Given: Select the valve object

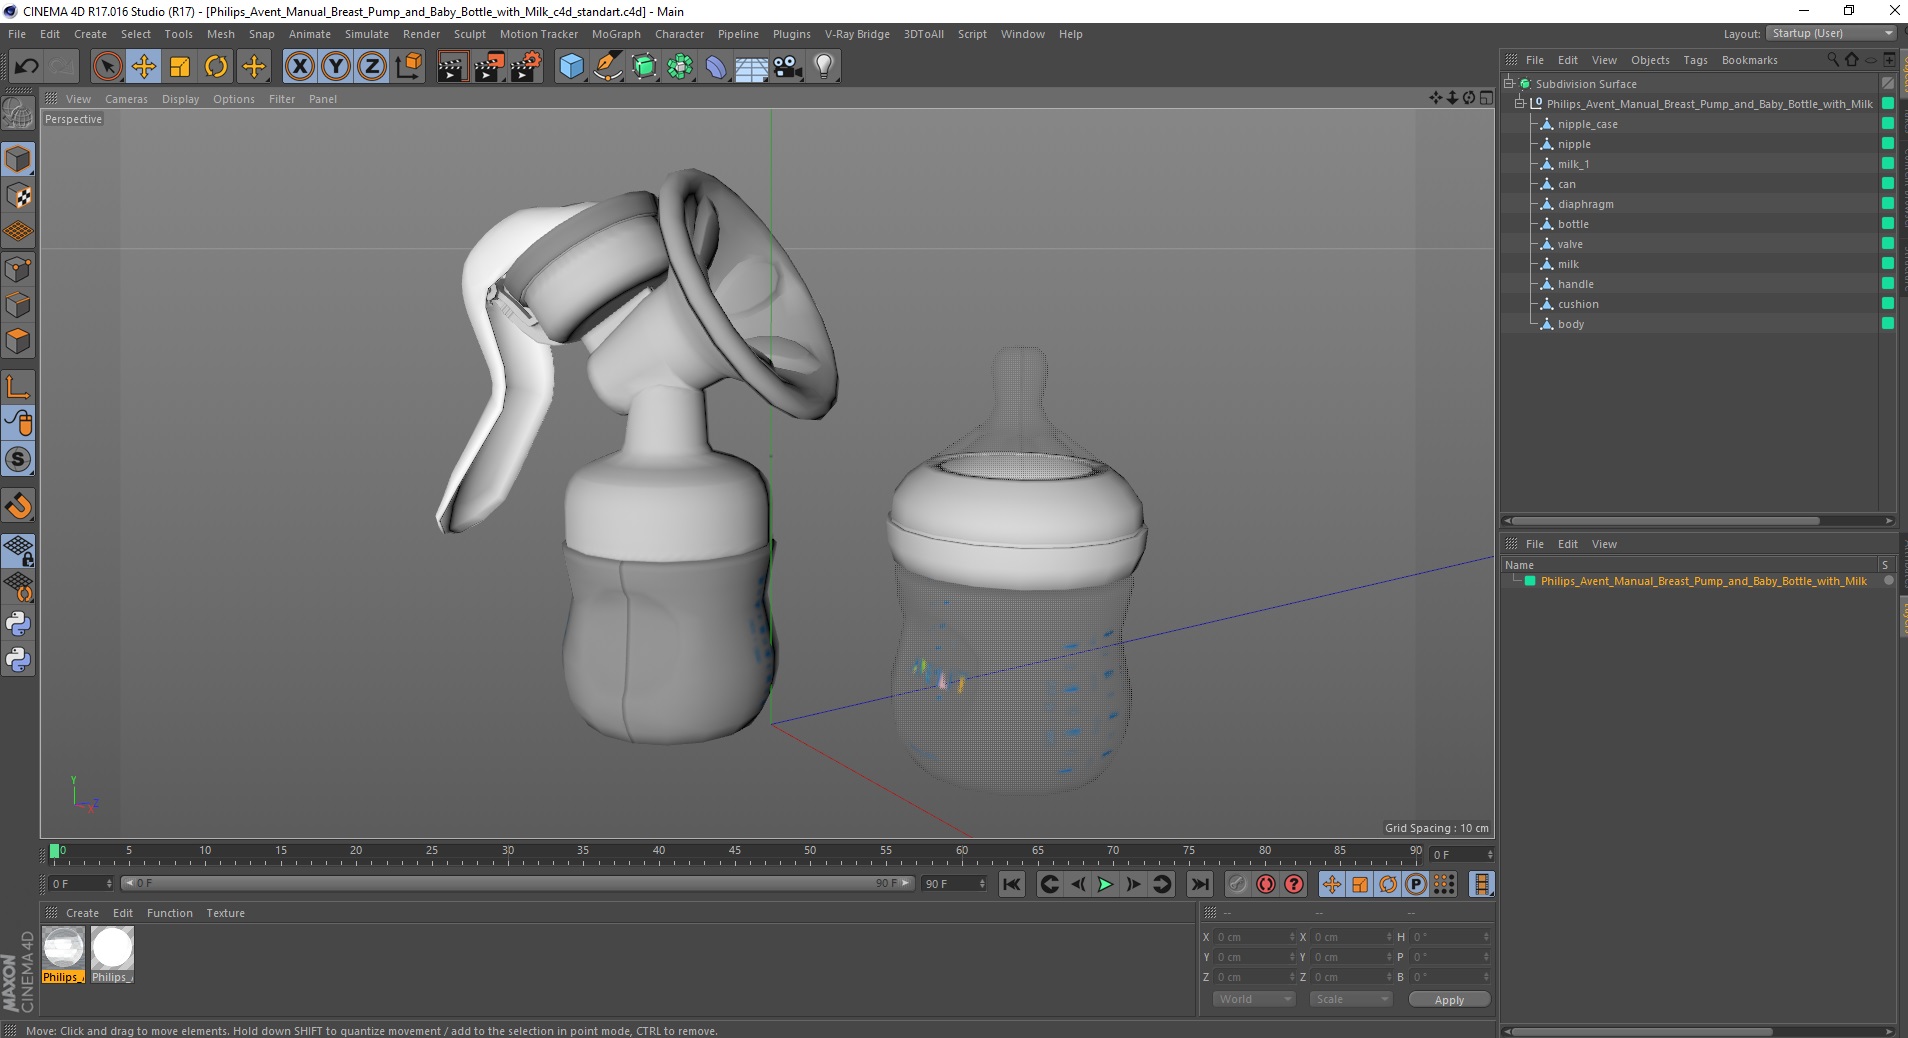Looking at the screenshot, I should point(1570,244).
